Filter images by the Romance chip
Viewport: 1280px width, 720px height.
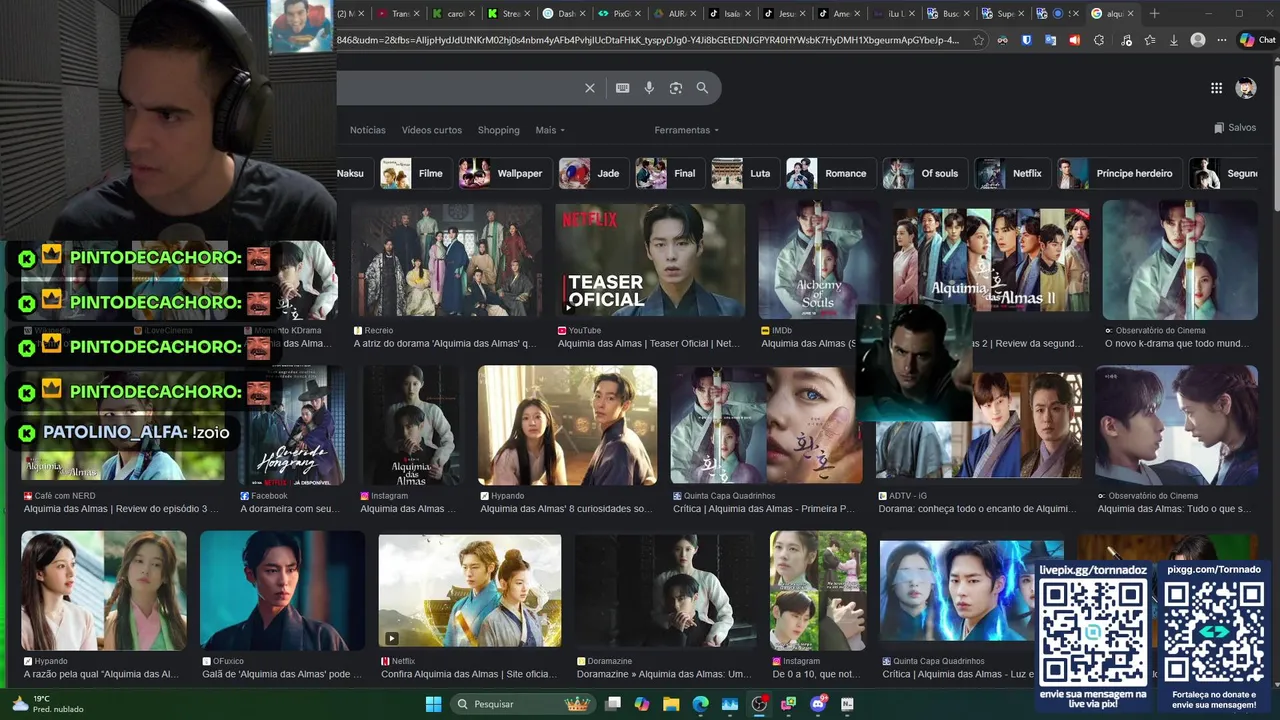tap(829, 173)
